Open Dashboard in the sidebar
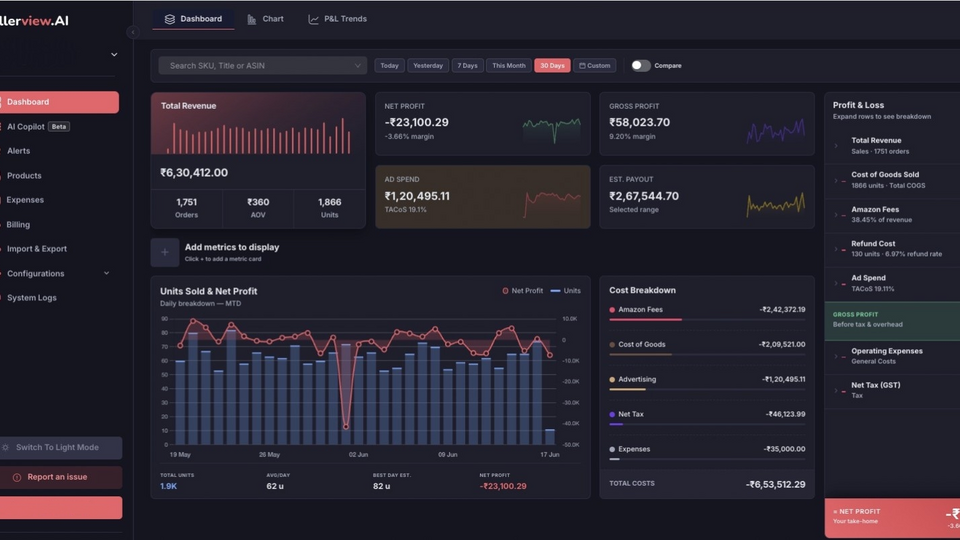The width and height of the screenshot is (960, 540). click(x=59, y=102)
